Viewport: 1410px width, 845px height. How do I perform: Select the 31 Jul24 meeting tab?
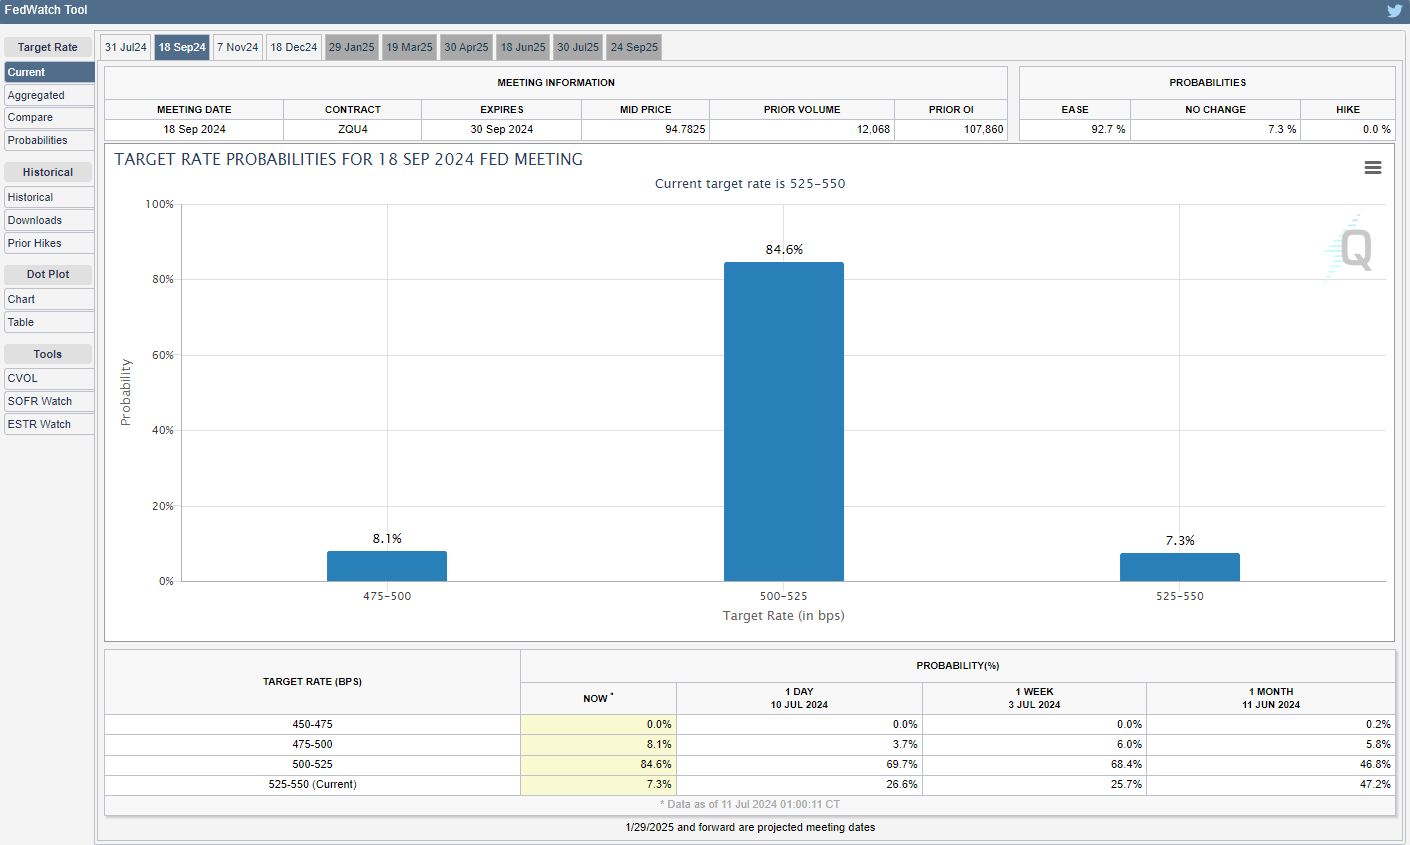click(x=125, y=47)
